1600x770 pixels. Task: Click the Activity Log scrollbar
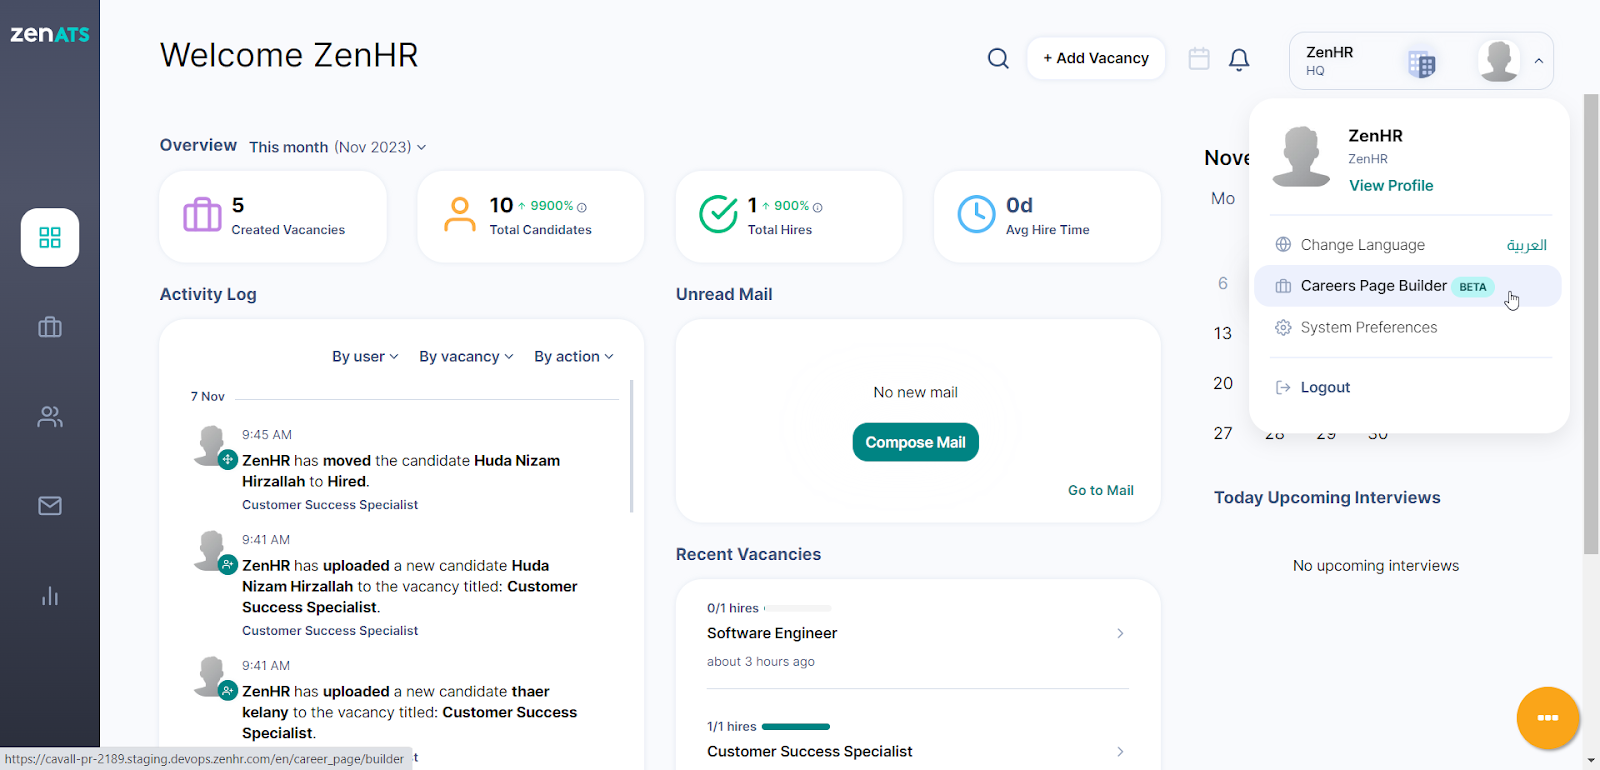click(631, 446)
